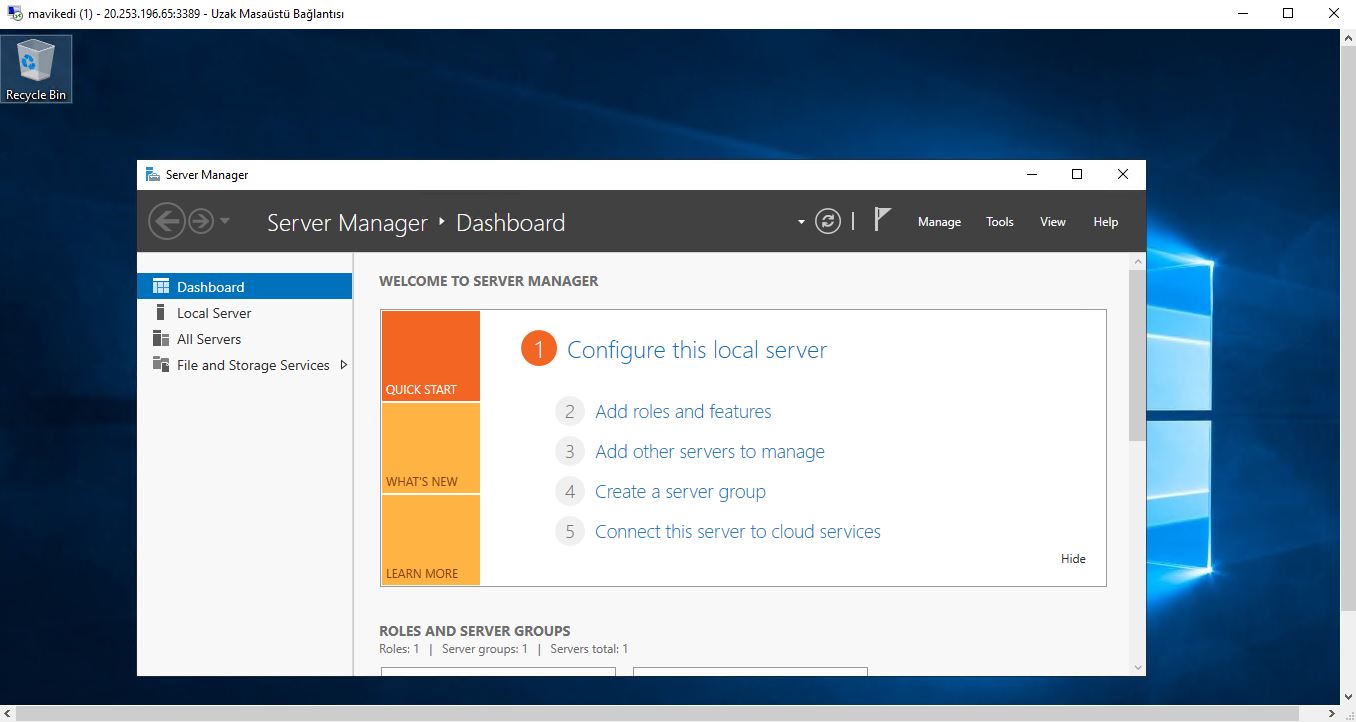Screen dimensions: 1356x722
Task: Click the Local Server icon in sidebar
Action: 160,312
